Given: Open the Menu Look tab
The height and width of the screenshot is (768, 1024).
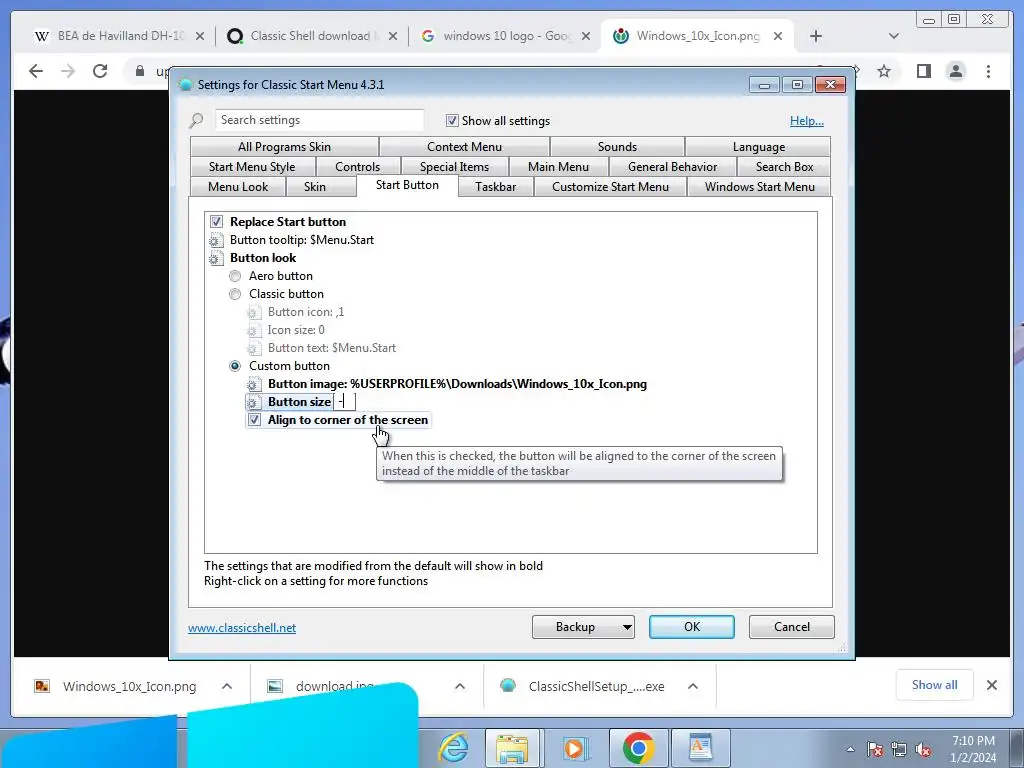Looking at the screenshot, I should click(238, 187).
